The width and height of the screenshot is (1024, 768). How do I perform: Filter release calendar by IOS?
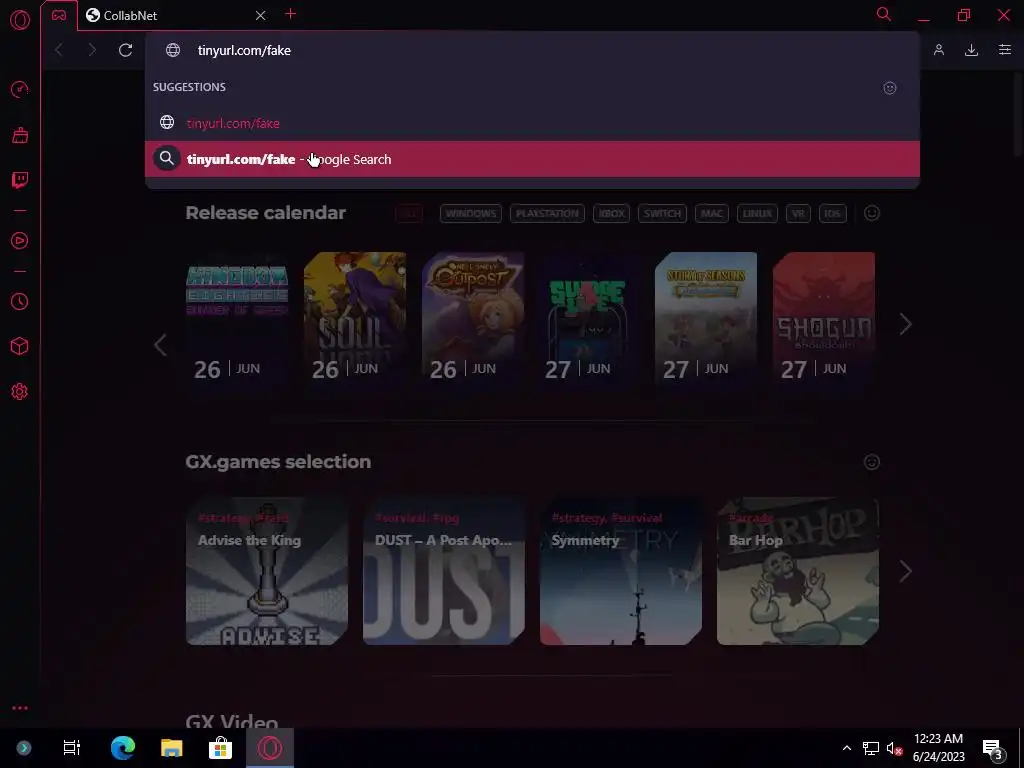point(832,214)
